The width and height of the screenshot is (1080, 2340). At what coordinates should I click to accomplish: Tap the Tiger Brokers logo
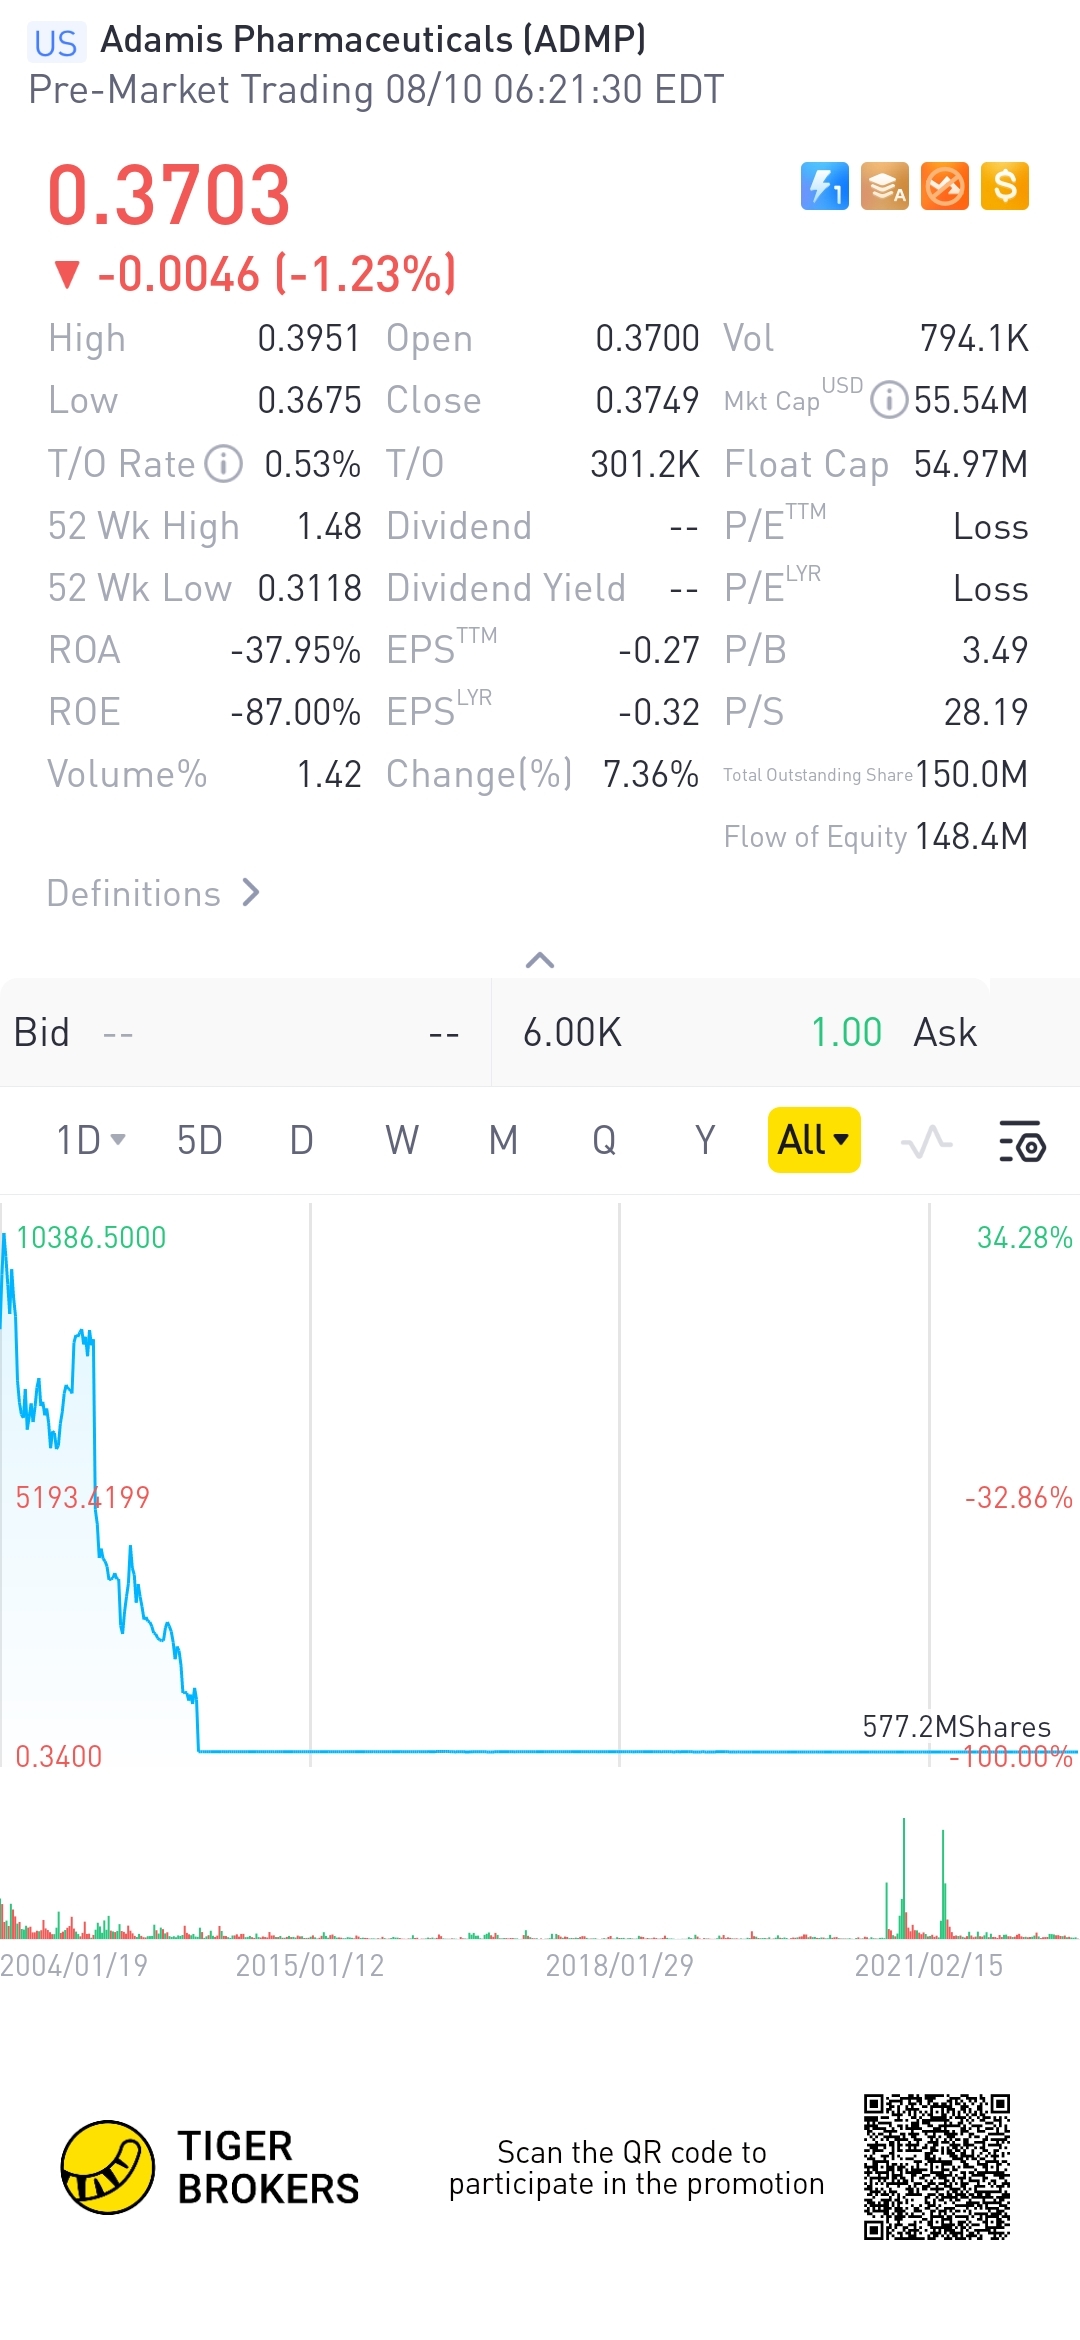(108, 2167)
